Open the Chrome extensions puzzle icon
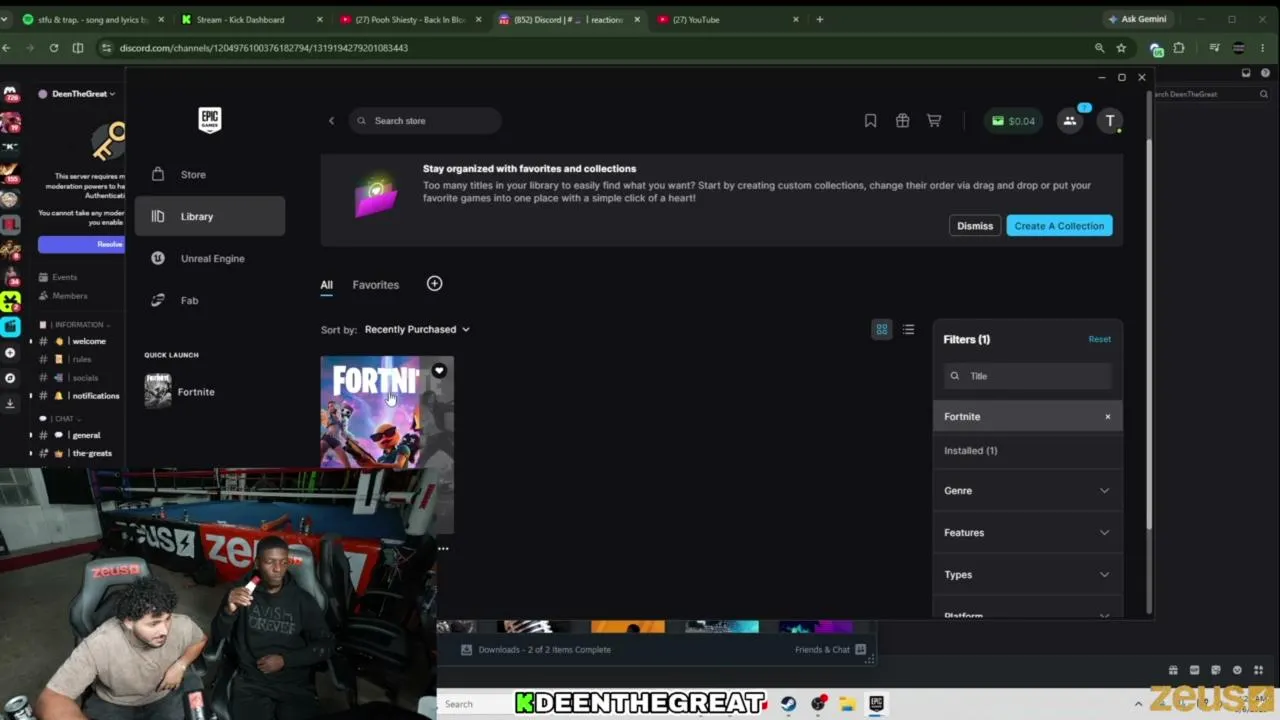This screenshot has width=1280, height=720. (x=1179, y=48)
